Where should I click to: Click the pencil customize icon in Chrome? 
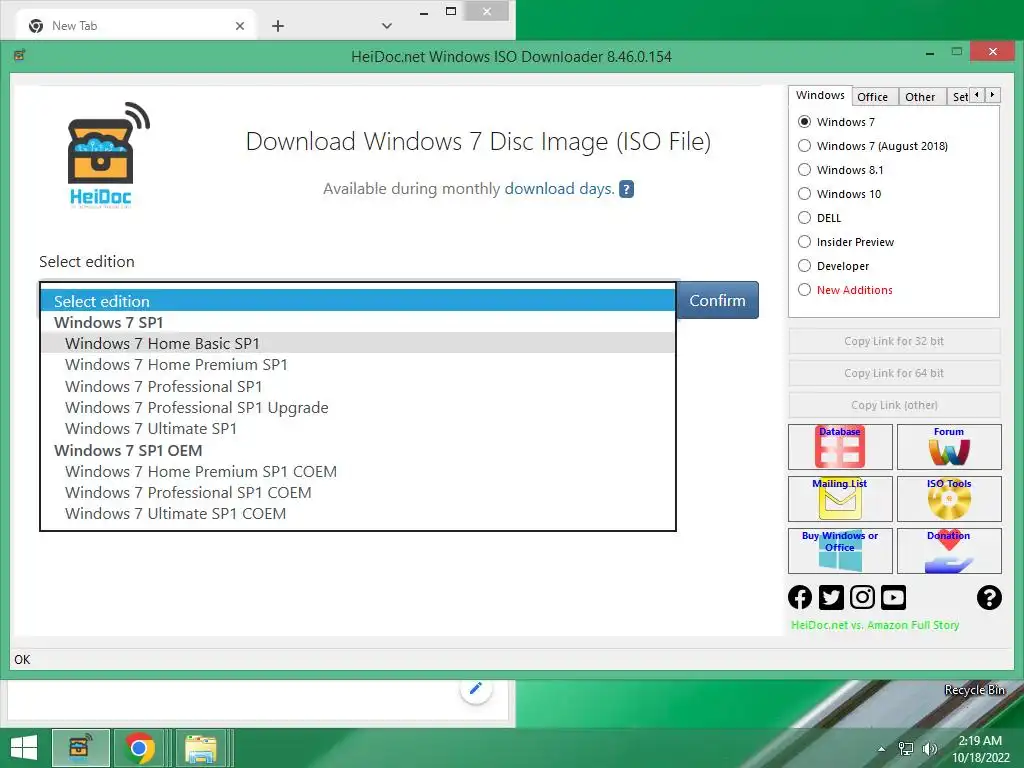pyautogui.click(x=476, y=688)
